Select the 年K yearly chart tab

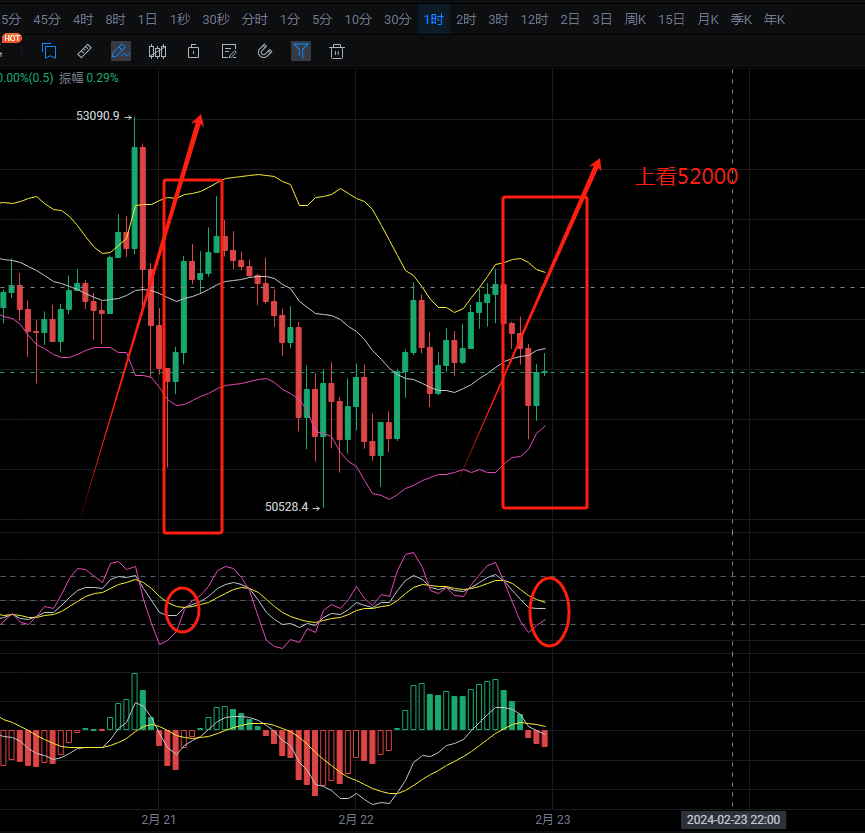774,18
